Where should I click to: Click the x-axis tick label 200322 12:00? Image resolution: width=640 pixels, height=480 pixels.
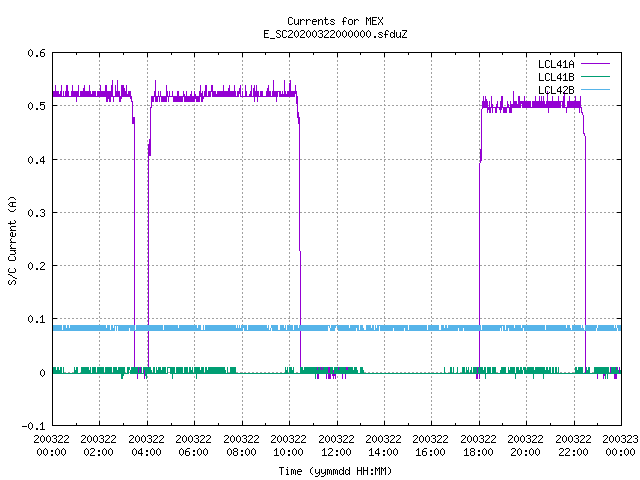pos(336,446)
